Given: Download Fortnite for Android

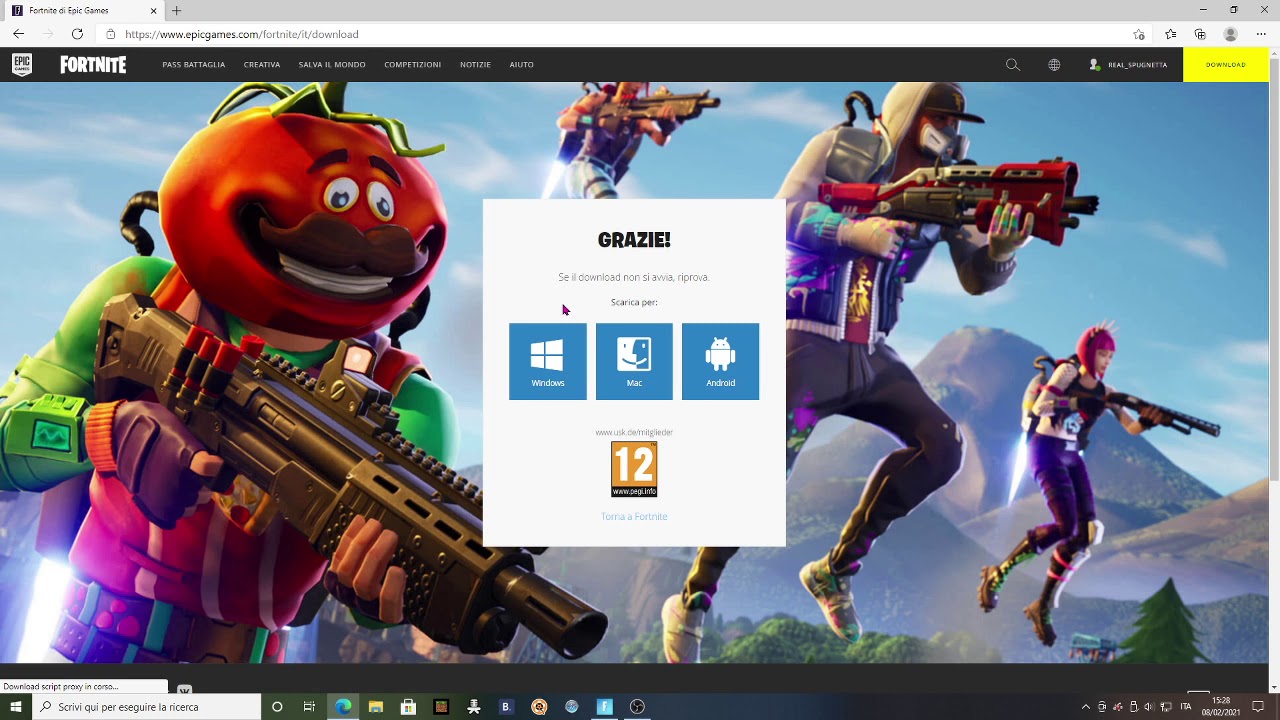Looking at the screenshot, I should [x=720, y=361].
